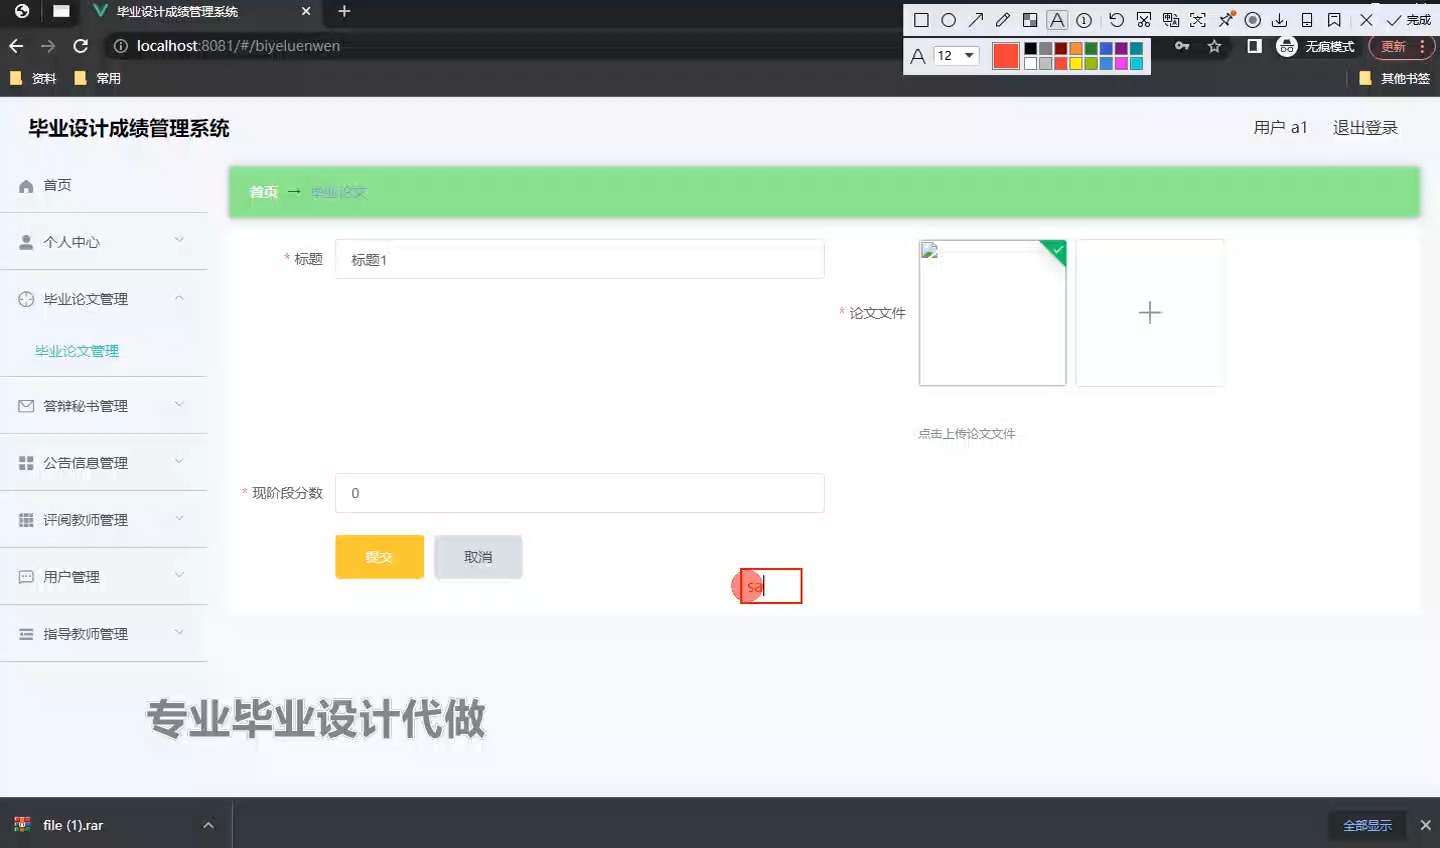The width and height of the screenshot is (1440, 848).
Task: Pick the dark green color swatch
Action: coord(1091,49)
